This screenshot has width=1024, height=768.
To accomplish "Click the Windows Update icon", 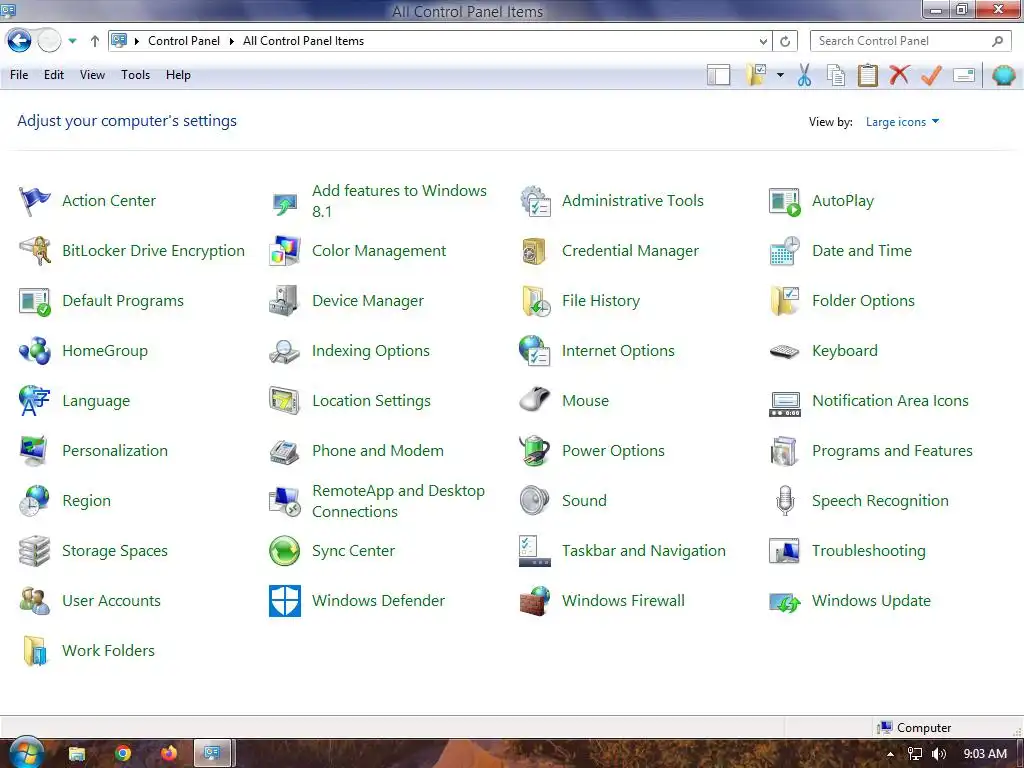I will (x=785, y=601).
